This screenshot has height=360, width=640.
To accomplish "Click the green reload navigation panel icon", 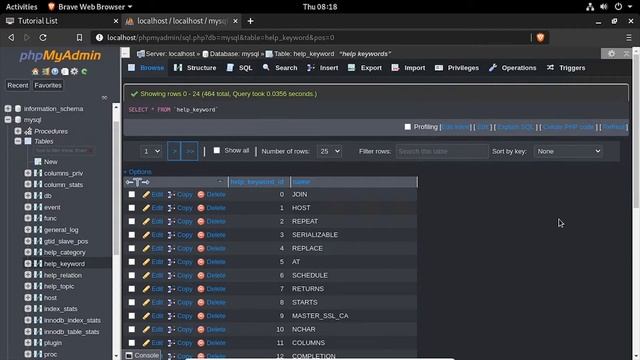I will click(x=84, y=71).
